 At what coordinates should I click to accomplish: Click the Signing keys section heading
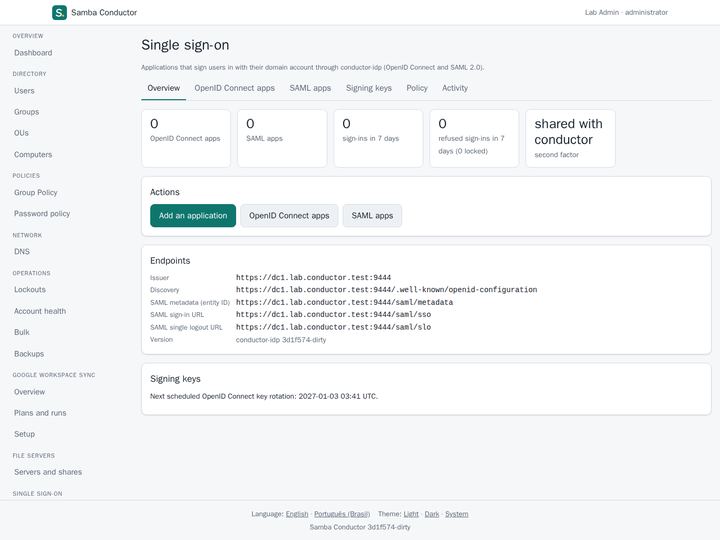[175, 379]
